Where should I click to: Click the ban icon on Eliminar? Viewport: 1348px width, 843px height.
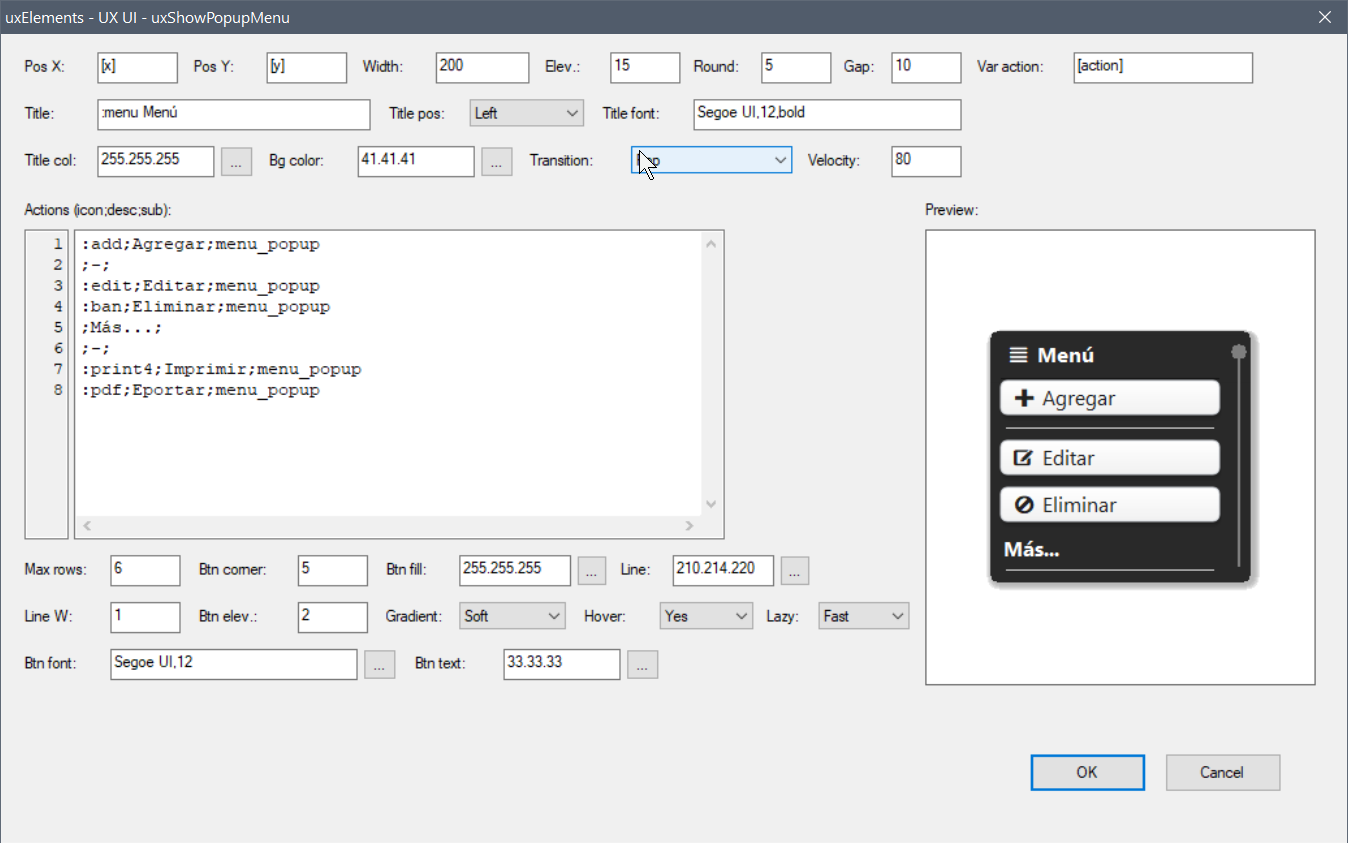[x=1024, y=505]
